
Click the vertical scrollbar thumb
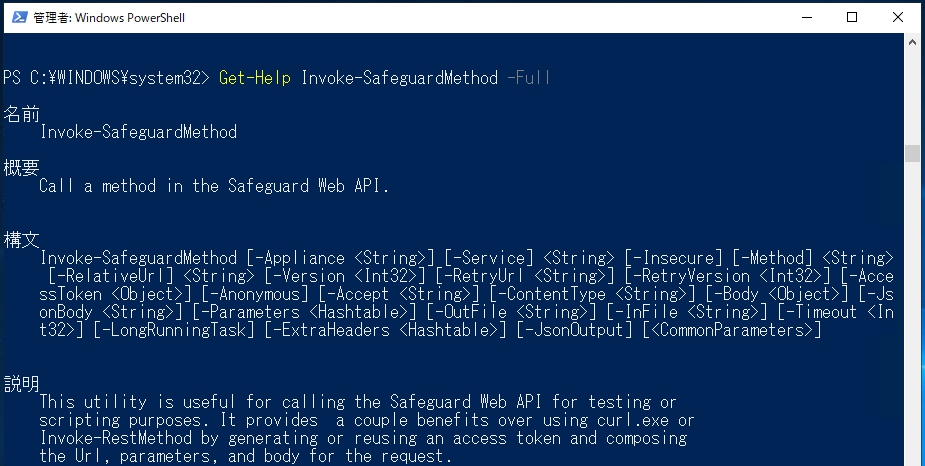coord(912,153)
